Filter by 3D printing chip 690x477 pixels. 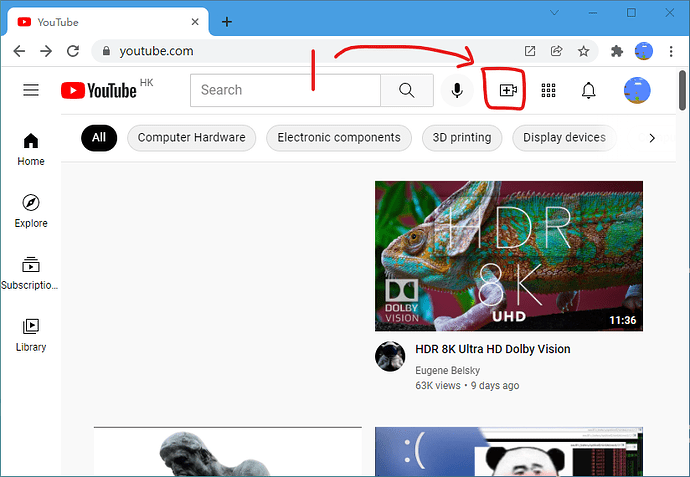point(462,138)
